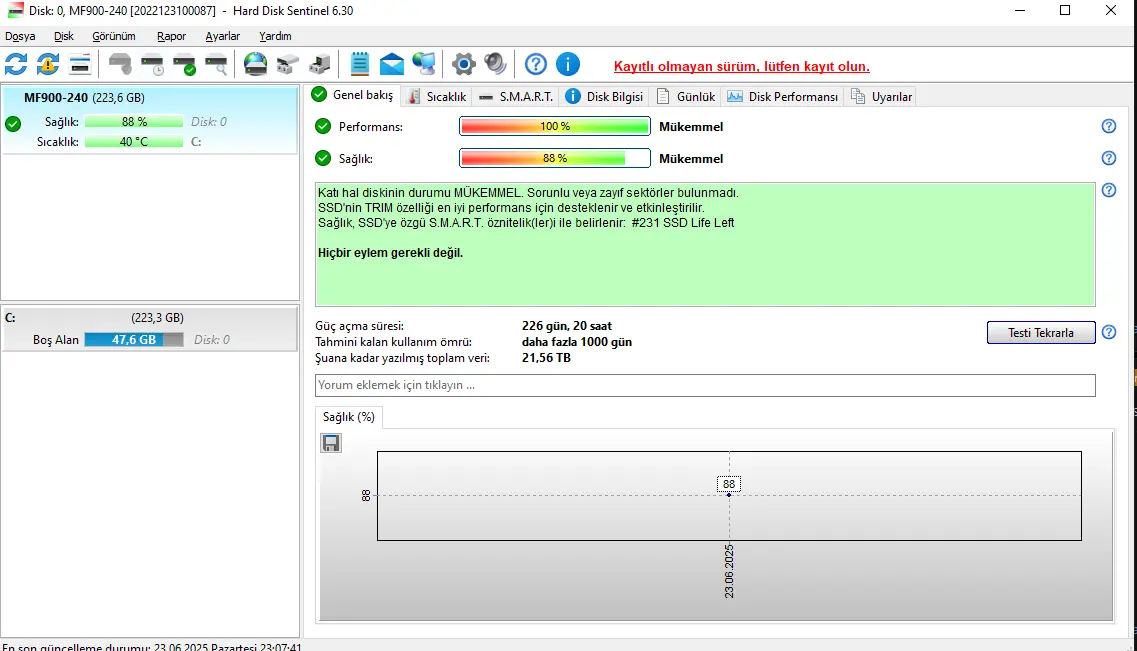Click 'Hiçbir eylem gerekli değil.' text
The height and width of the screenshot is (651, 1137).
pyautogui.click(x=390, y=253)
